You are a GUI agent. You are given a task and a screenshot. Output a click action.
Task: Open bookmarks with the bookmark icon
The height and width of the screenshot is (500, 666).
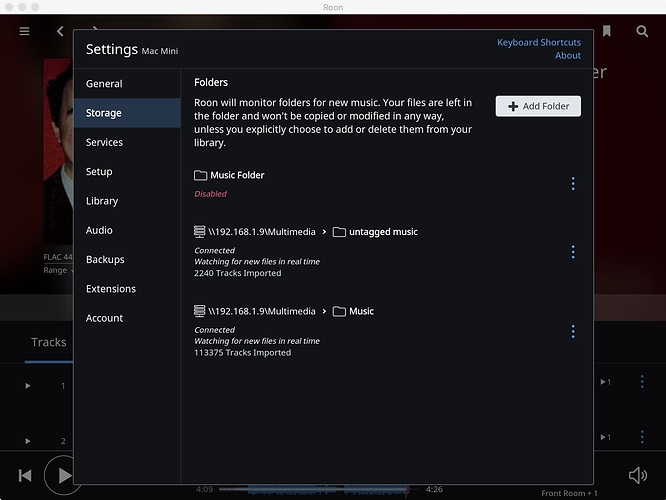(607, 31)
